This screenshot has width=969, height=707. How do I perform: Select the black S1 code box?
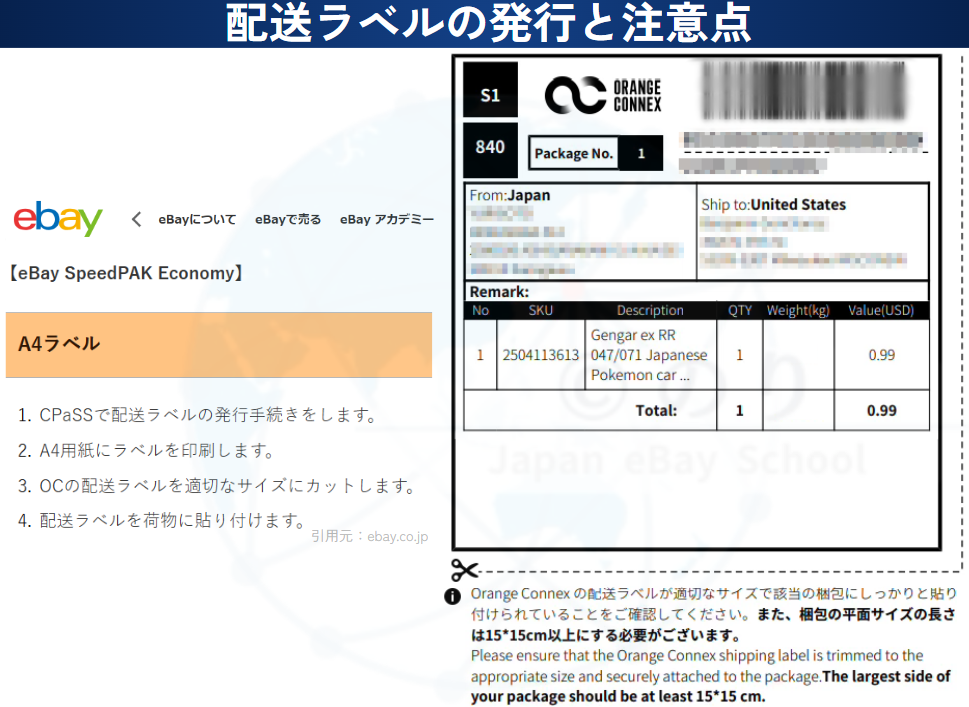[490, 96]
